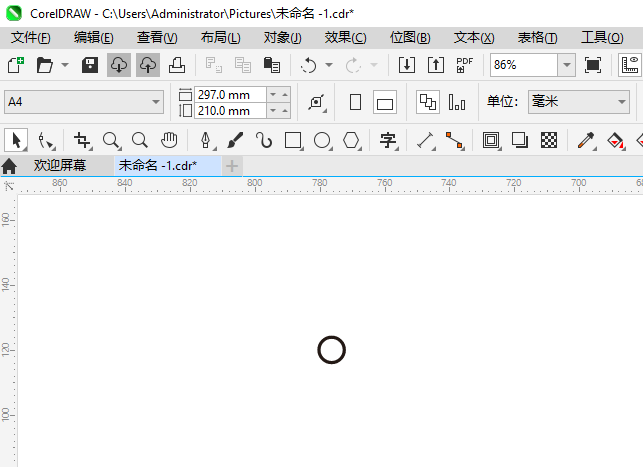Select the Text tool 字

click(388, 140)
